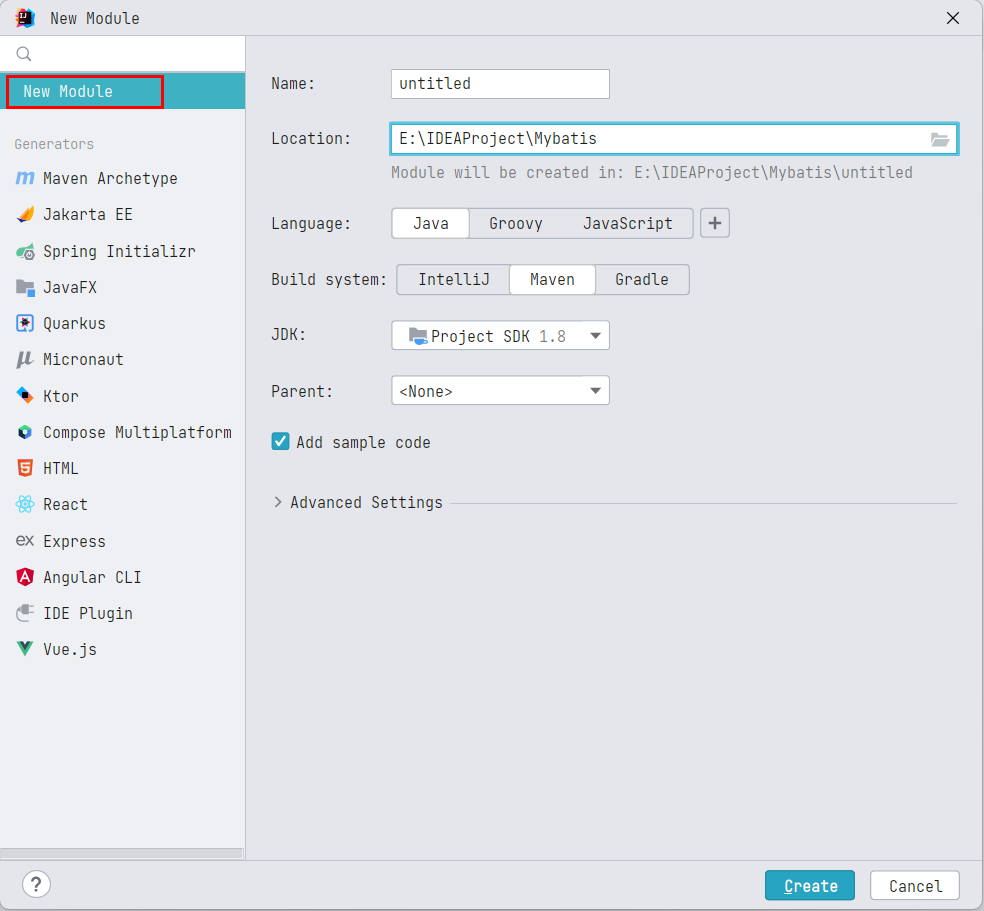Select the React label
The height and width of the screenshot is (911, 984).
65,504
